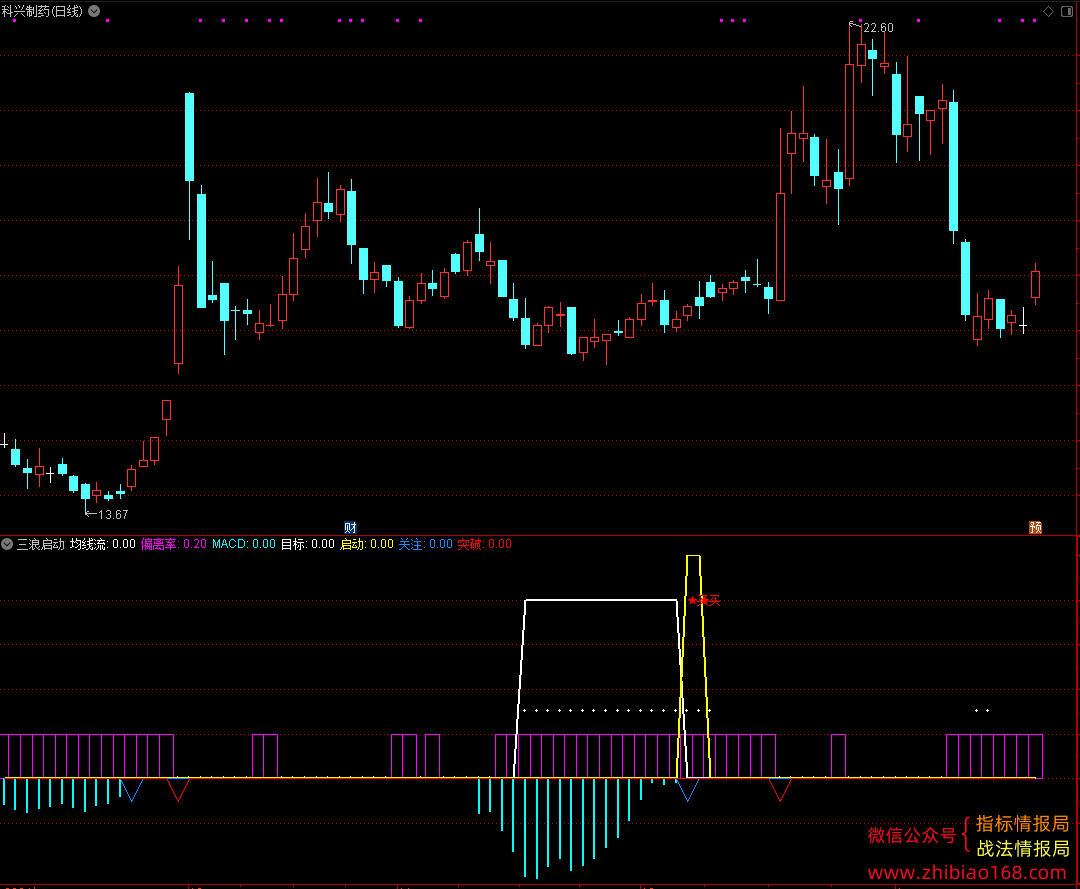Click the MACD: 0.00 readout
This screenshot has width=1080, height=889.
click(244, 544)
